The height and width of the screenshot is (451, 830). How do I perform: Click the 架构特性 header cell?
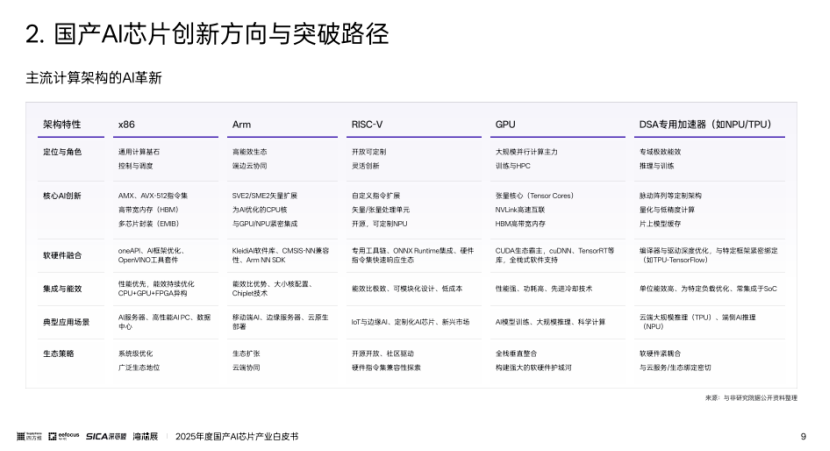coord(60,125)
